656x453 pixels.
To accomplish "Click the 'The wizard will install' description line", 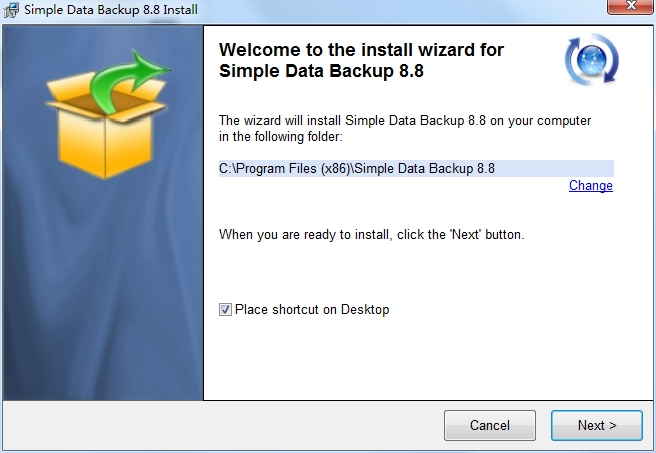I will click(404, 120).
